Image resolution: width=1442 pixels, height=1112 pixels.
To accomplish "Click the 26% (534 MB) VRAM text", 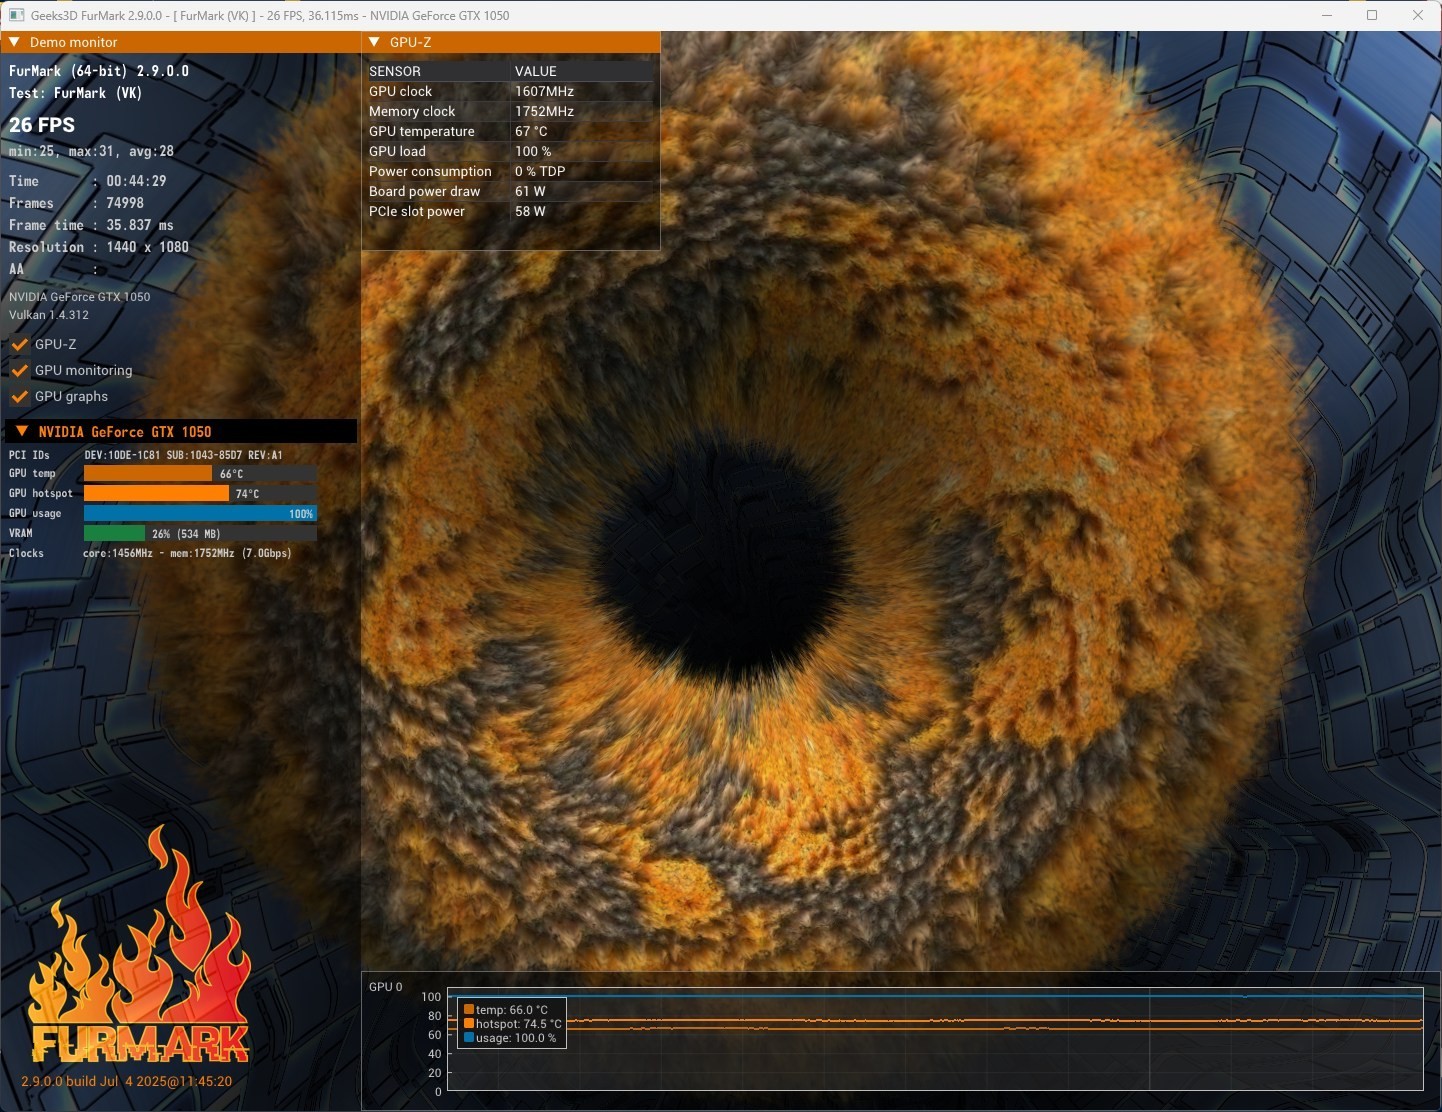I will (x=186, y=534).
